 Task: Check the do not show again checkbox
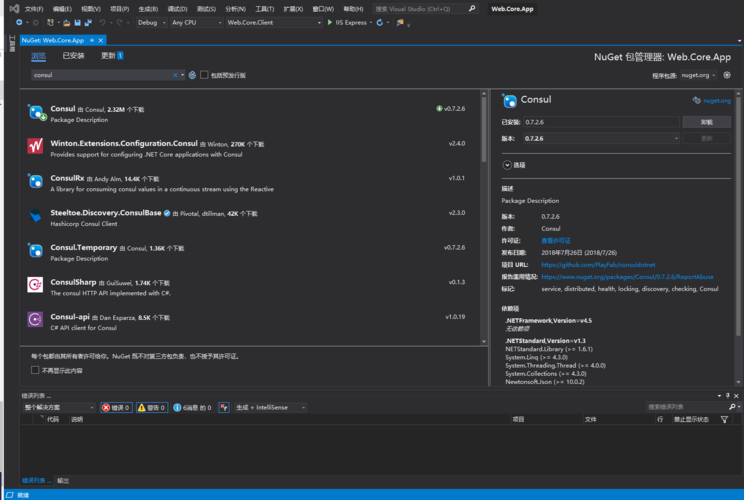(35, 370)
